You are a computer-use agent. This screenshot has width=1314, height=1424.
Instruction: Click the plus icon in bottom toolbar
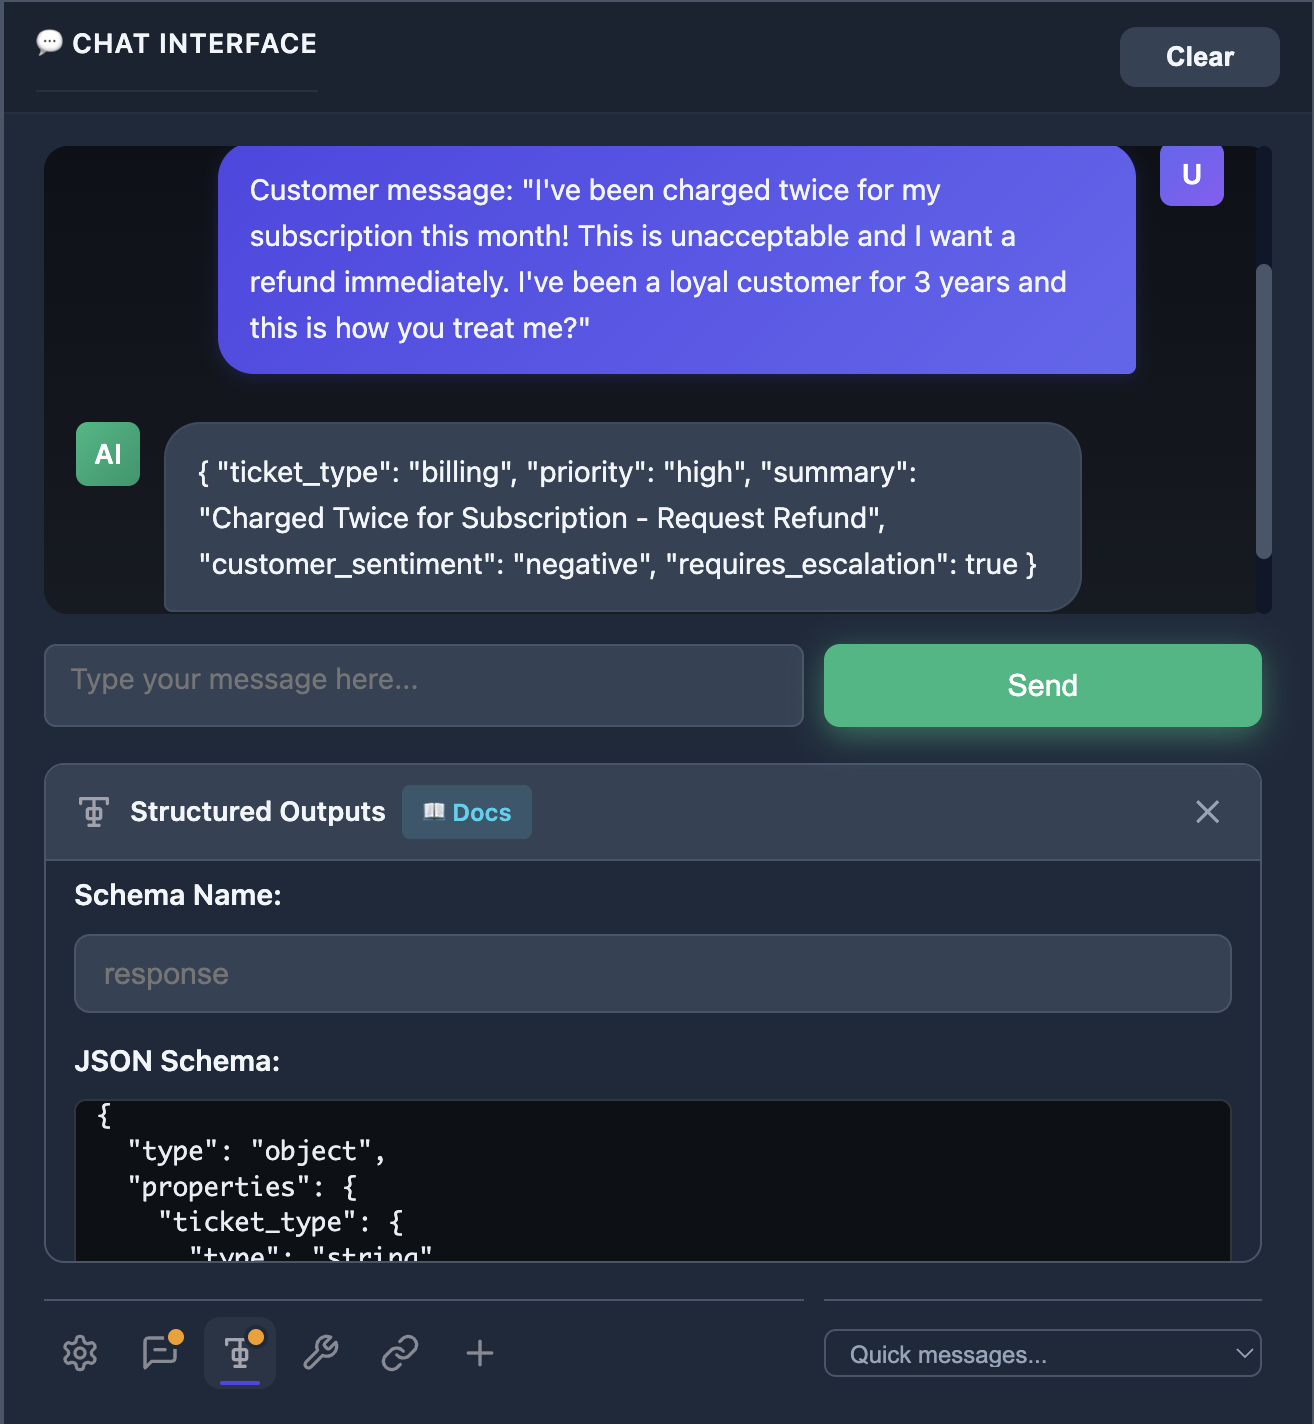pos(480,1353)
